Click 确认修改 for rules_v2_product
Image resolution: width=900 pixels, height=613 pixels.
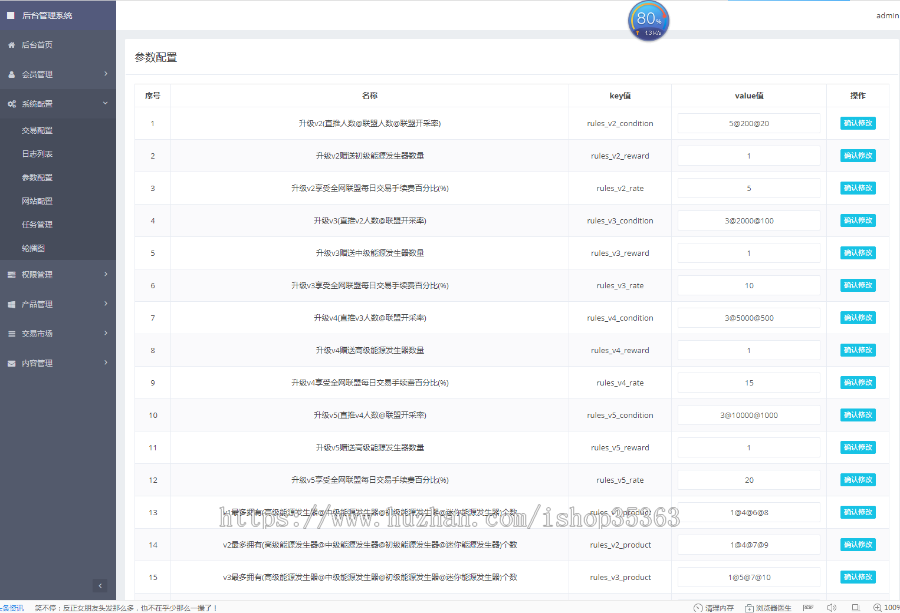point(858,545)
